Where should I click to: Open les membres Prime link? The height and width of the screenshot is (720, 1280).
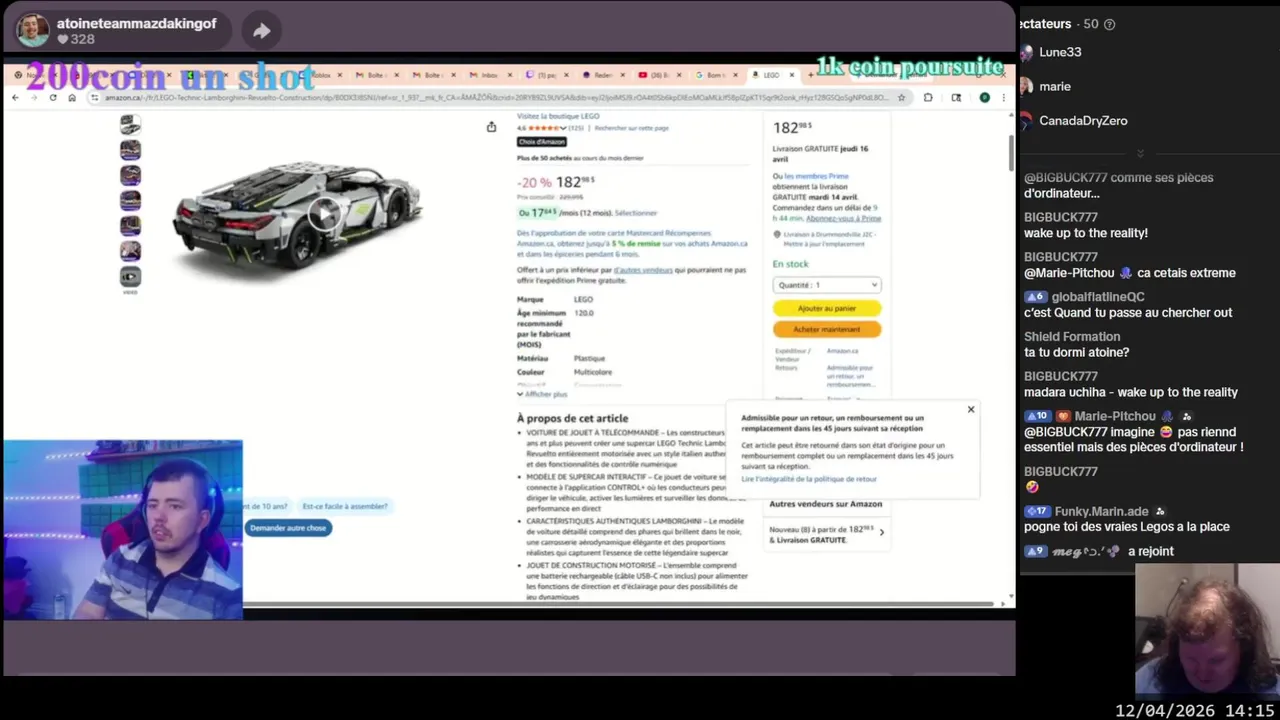point(816,176)
